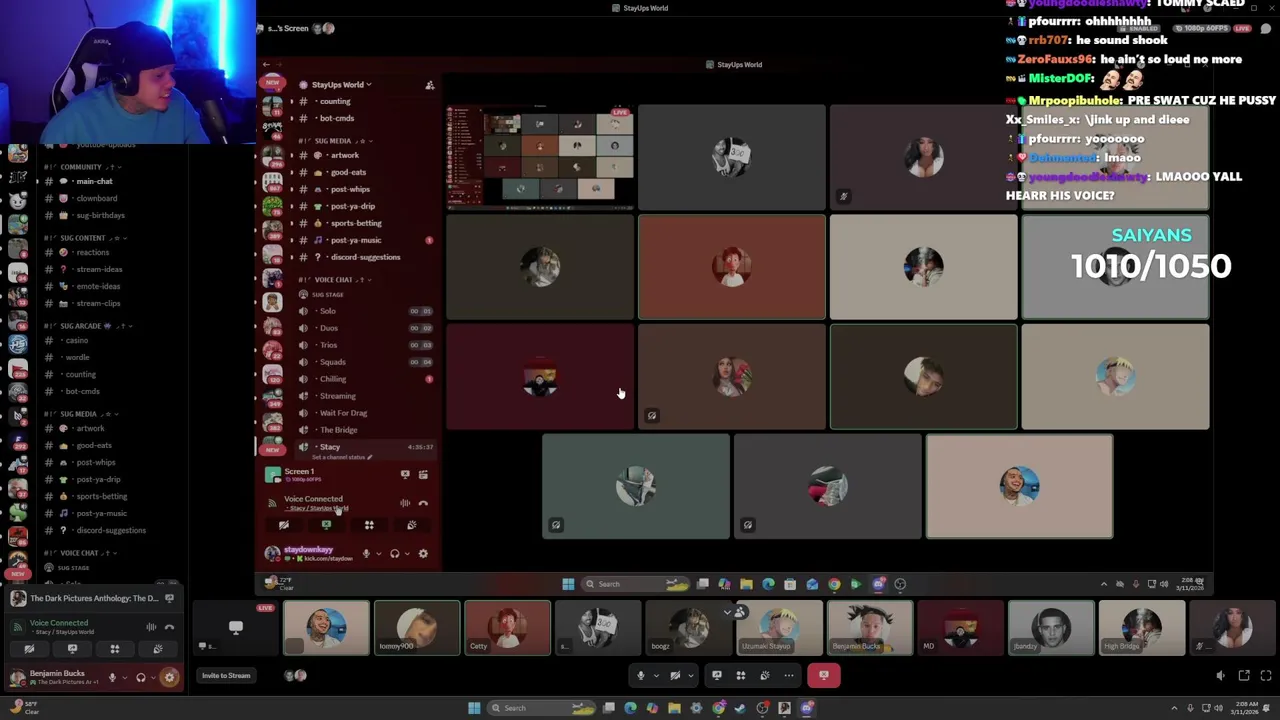Select Benjamin Bucks participant thumbnail
The image size is (1280, 720).
tap(869, 628)
